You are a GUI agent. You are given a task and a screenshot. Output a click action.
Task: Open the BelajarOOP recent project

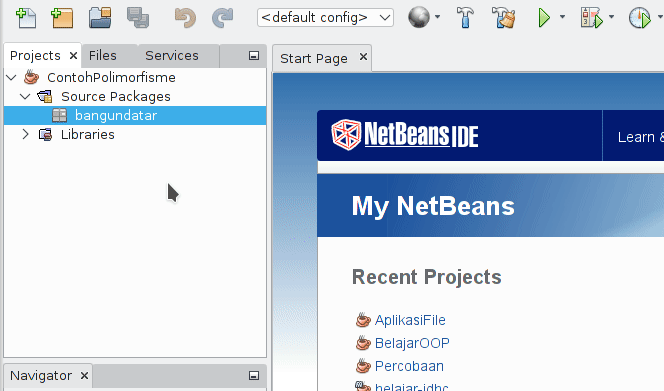(412, 343)
